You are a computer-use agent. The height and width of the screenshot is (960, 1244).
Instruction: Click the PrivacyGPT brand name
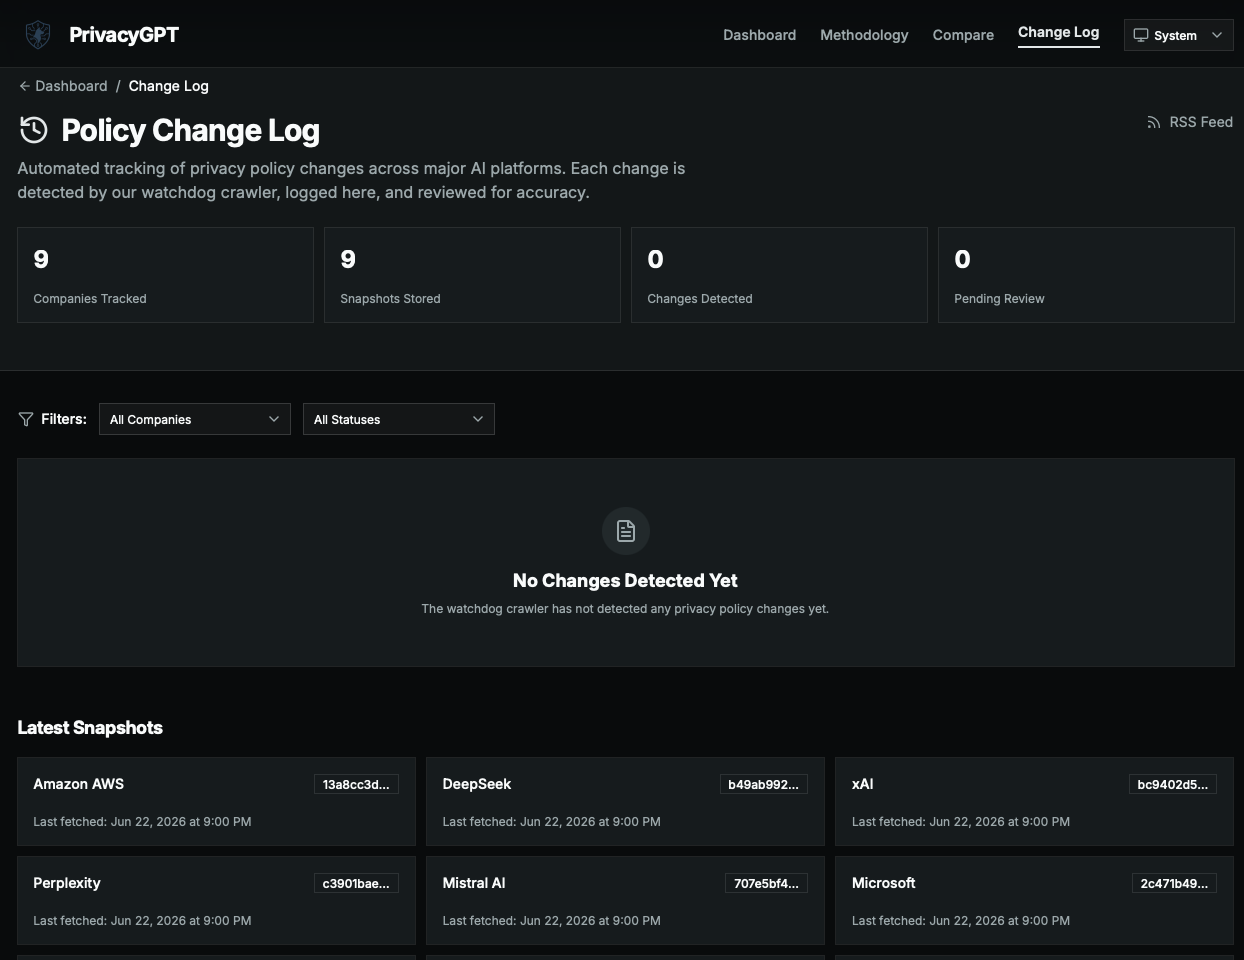[x=124, y=35]
